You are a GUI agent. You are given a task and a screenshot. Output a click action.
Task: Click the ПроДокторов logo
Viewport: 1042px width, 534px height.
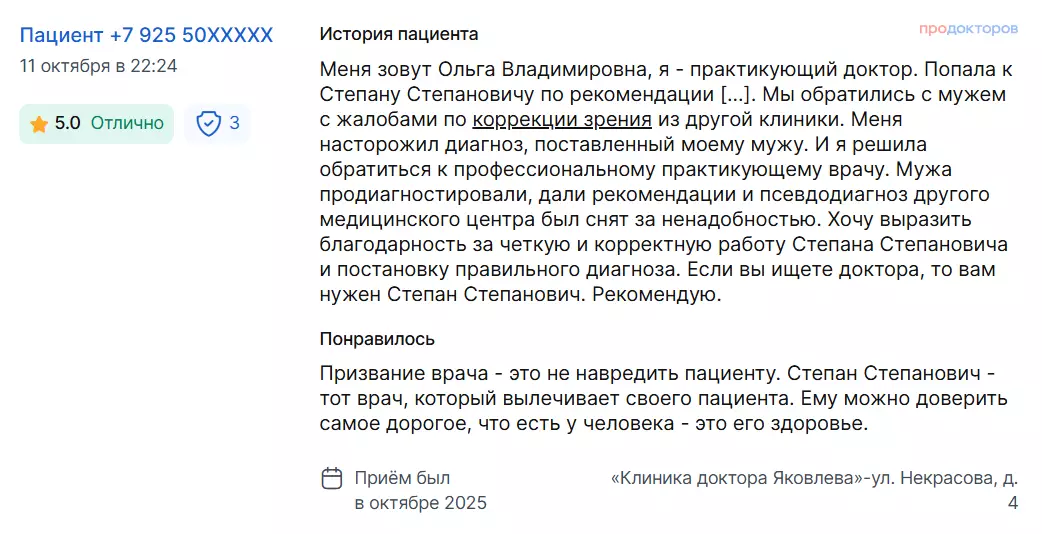tap(968, 29)
